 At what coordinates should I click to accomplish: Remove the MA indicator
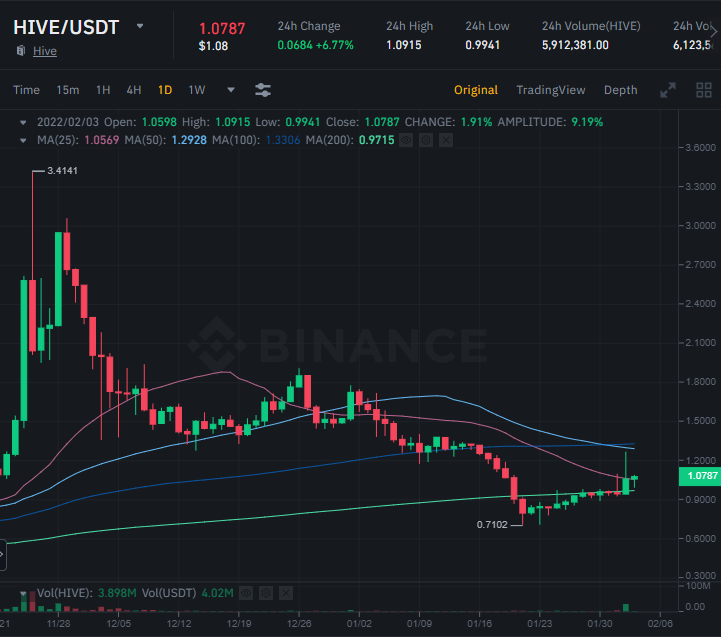coord(446,140)
